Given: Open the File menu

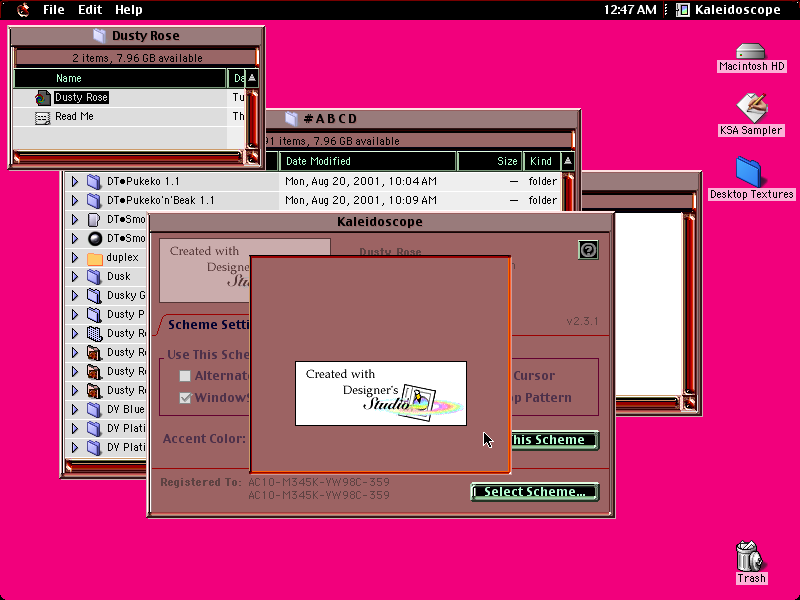Looking at the screenshot, I should (x=54, y=10).
